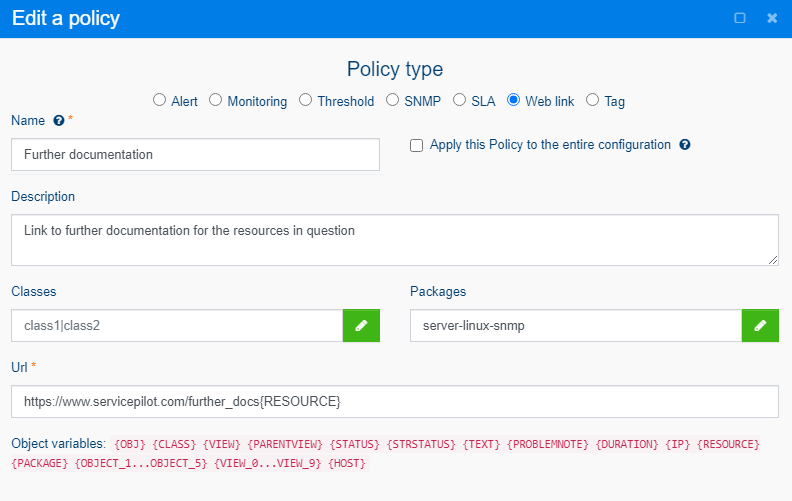Edit Classes with the green pencil button
Image resolution: width=792 pixels, height=501 pixels.
pyautogui.click(x=361, y=326)
